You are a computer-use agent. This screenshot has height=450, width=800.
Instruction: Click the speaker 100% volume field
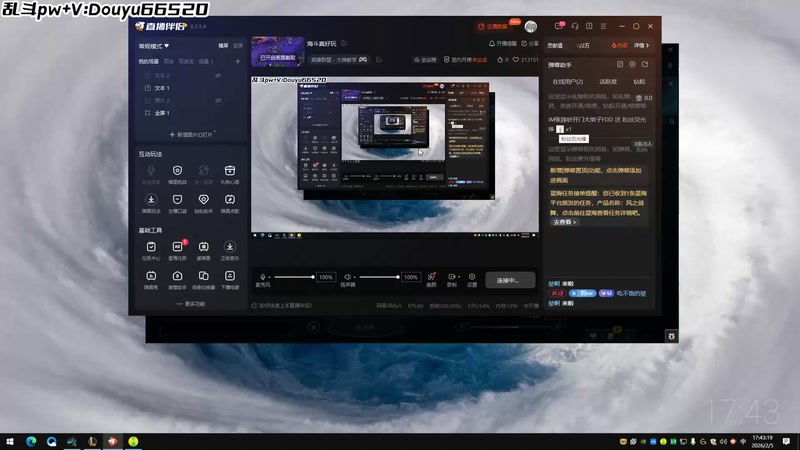(411, 277)
